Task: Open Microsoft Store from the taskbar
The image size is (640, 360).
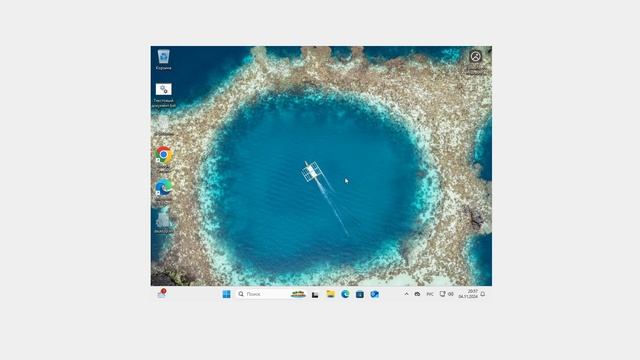Action: click(360, 295)
